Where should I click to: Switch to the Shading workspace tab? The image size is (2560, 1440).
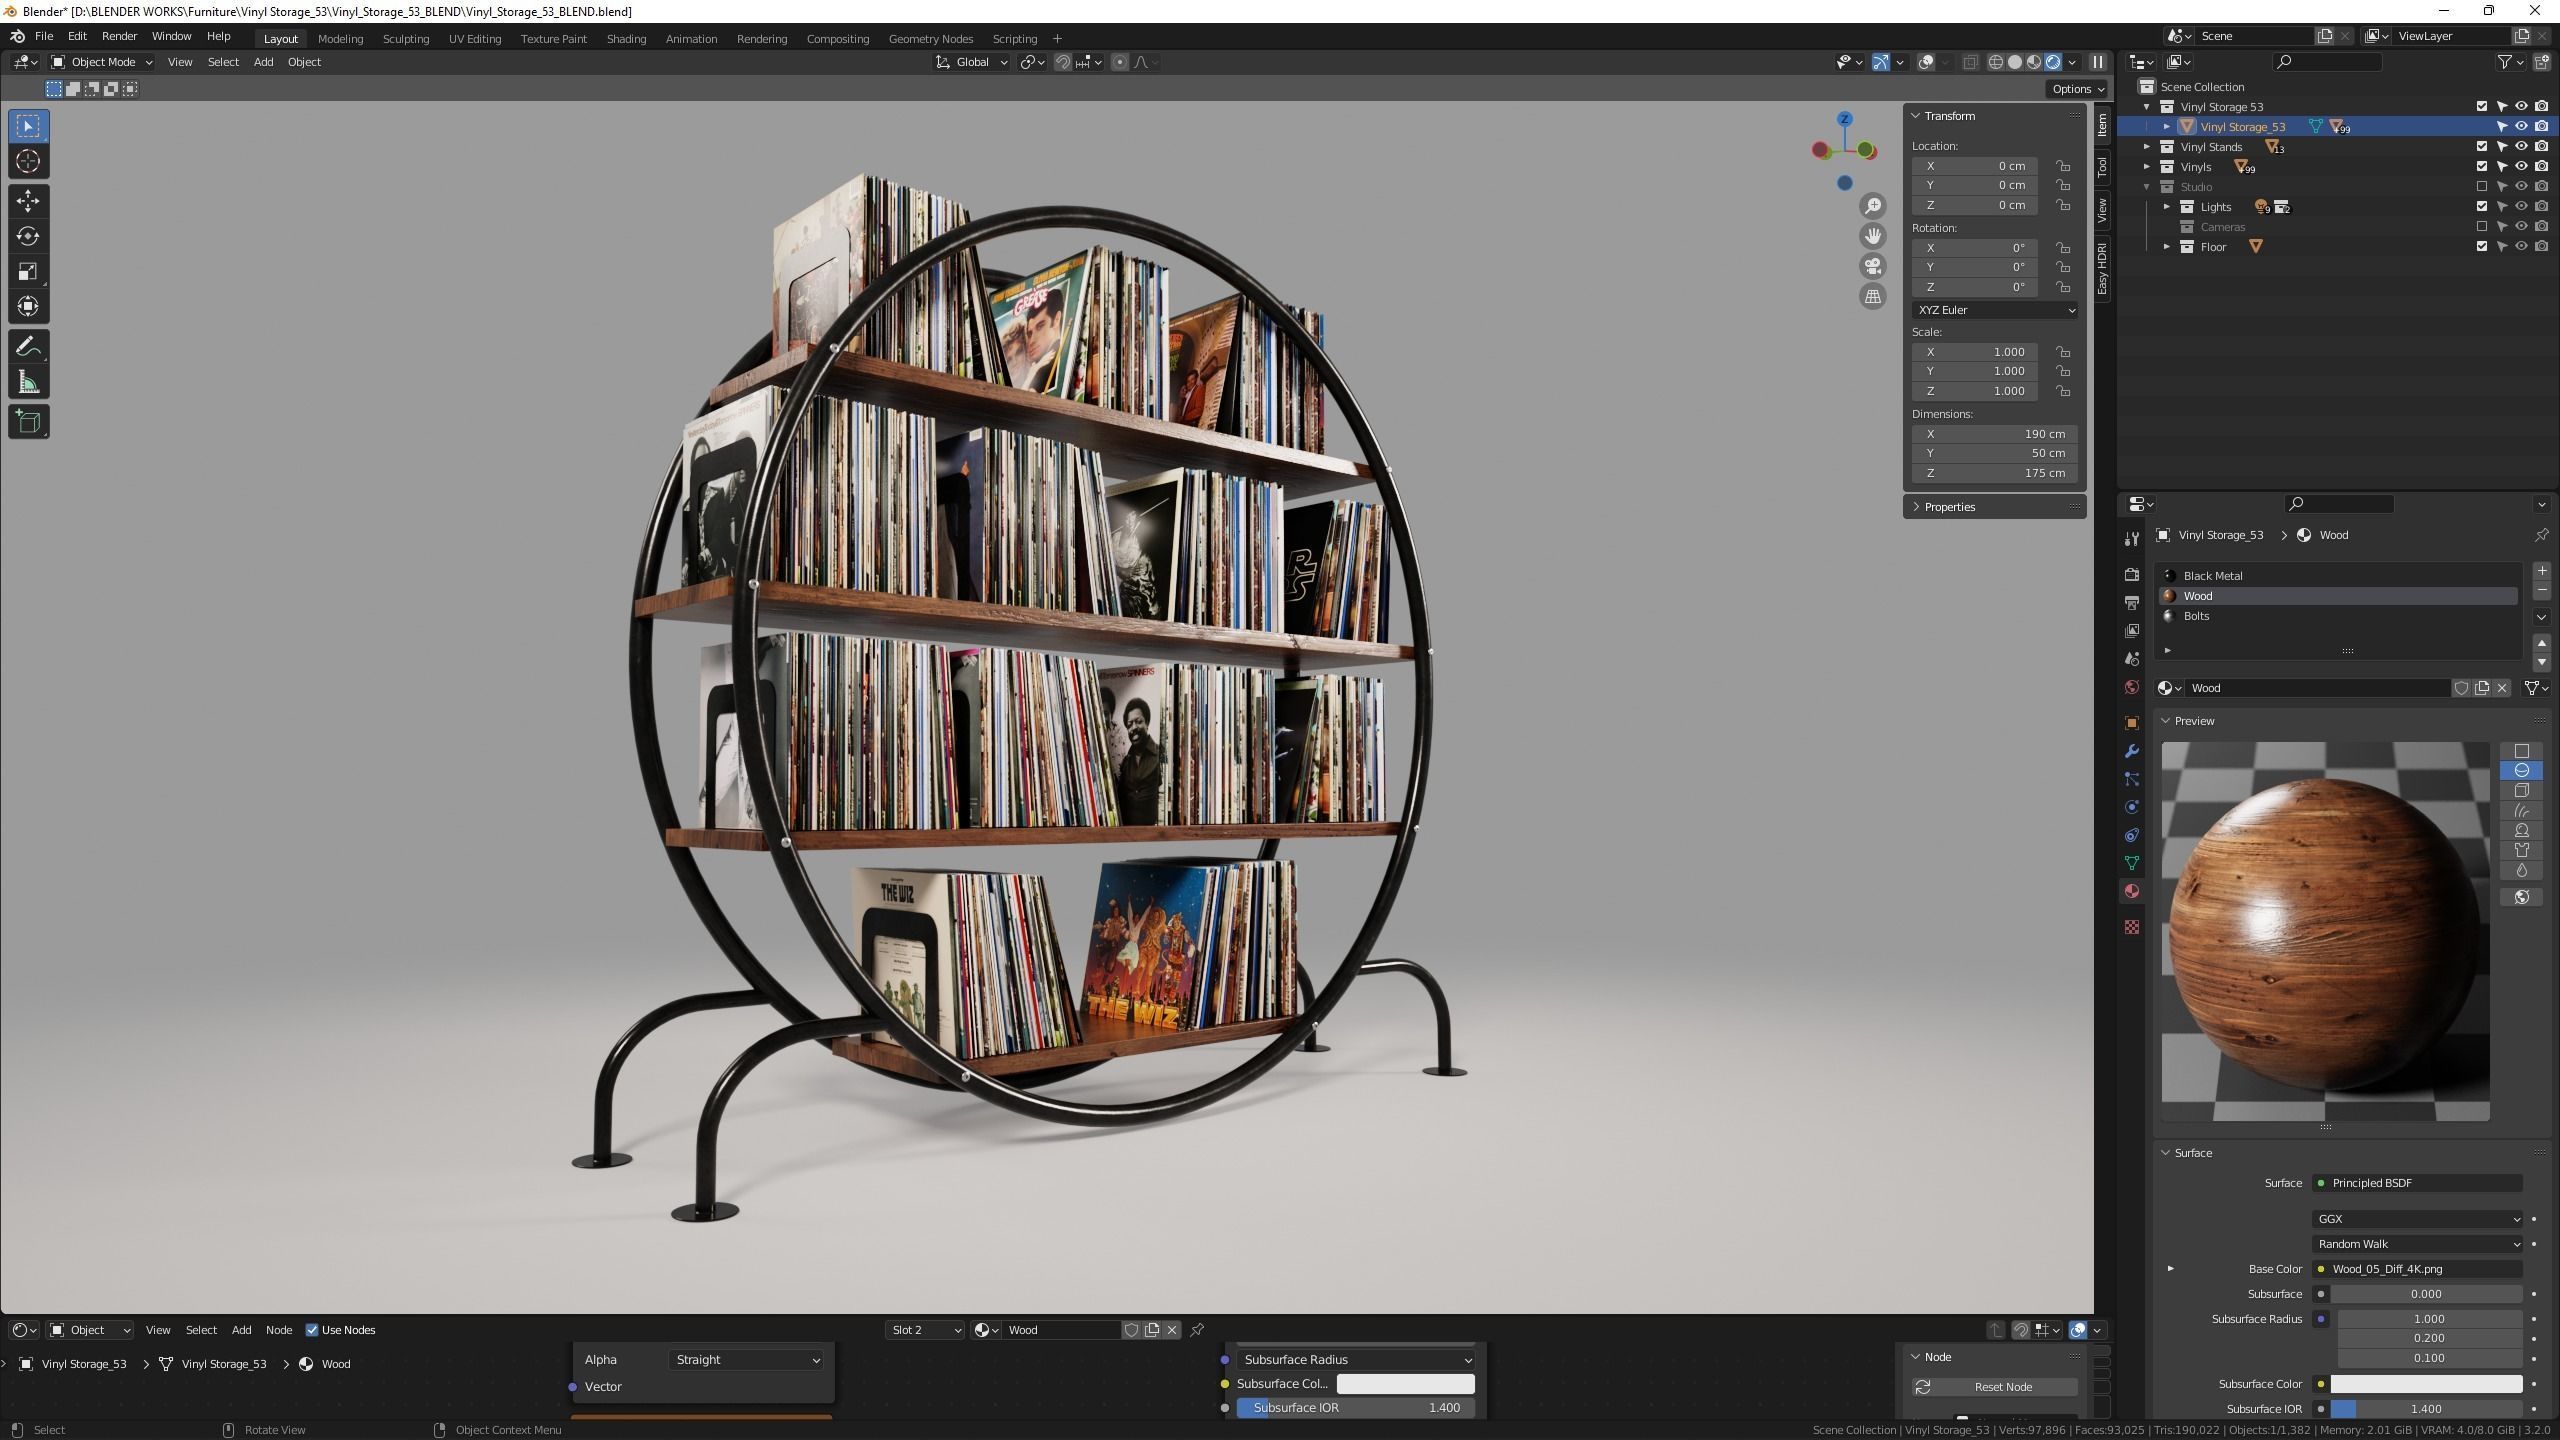(626, 39)
